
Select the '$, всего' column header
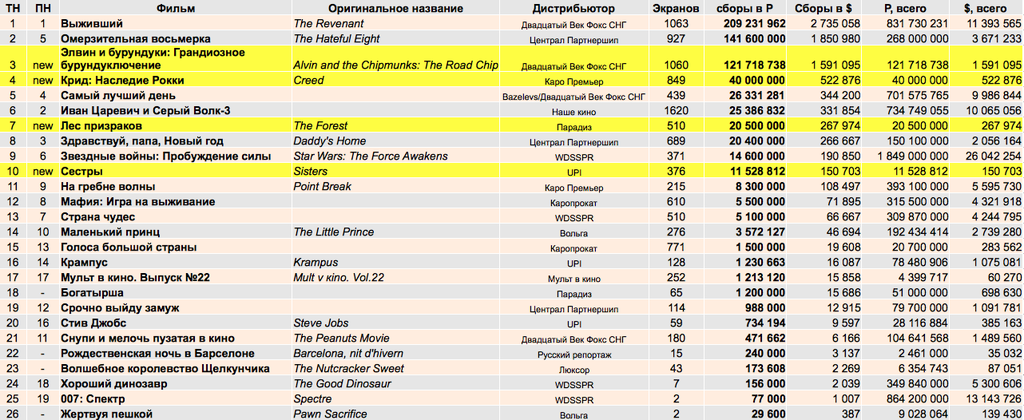click(x=985, y=8)
